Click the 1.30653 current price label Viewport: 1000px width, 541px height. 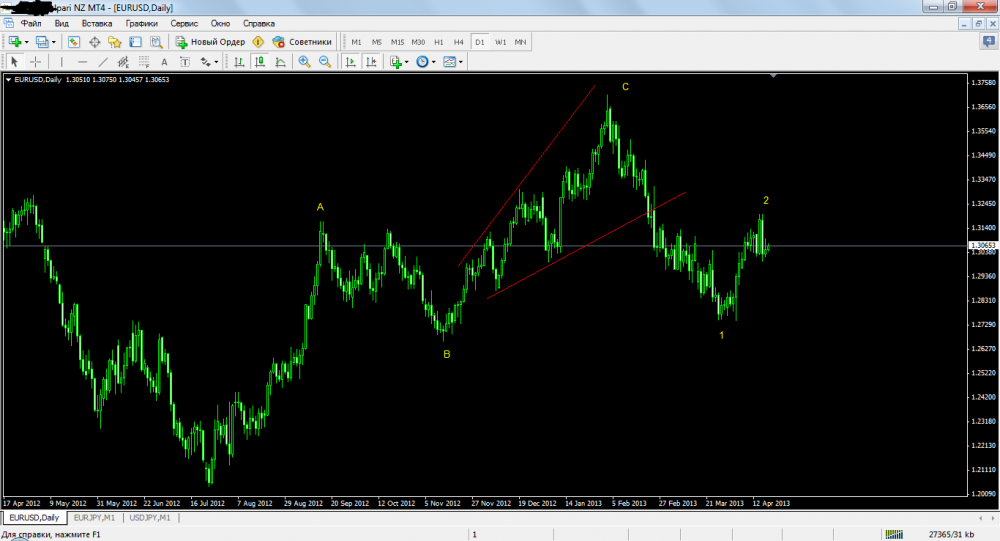pos(983,246)
